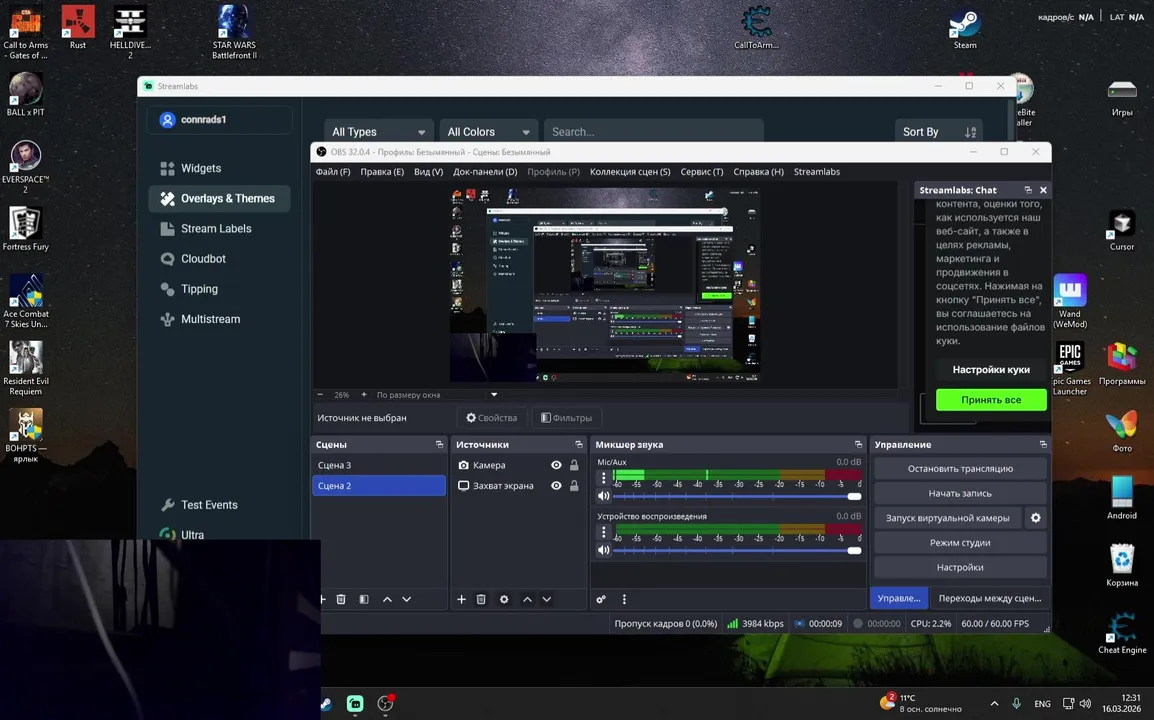The image size is (1154, 720).
Task: Adjust Mic/Aux volume slider
Action: [737, 496]
